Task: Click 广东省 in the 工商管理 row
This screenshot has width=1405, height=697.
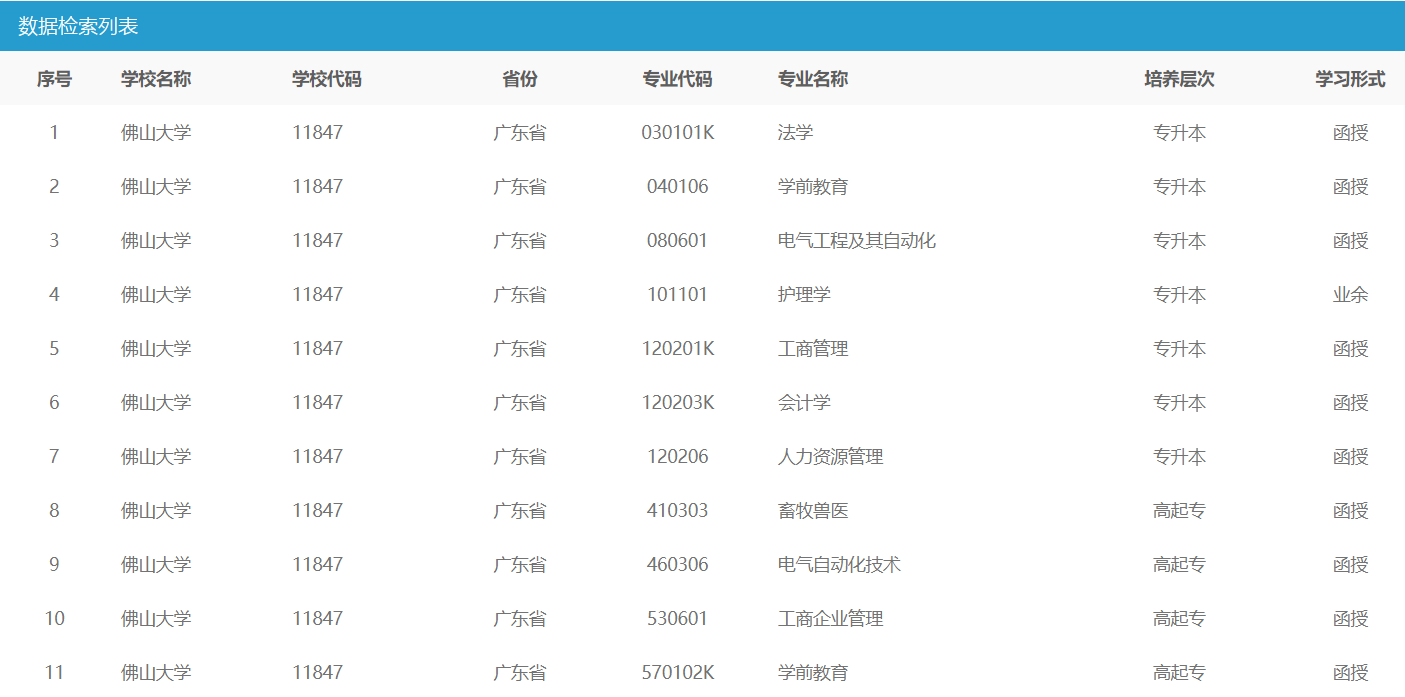Action: click(x=520, y=349)
